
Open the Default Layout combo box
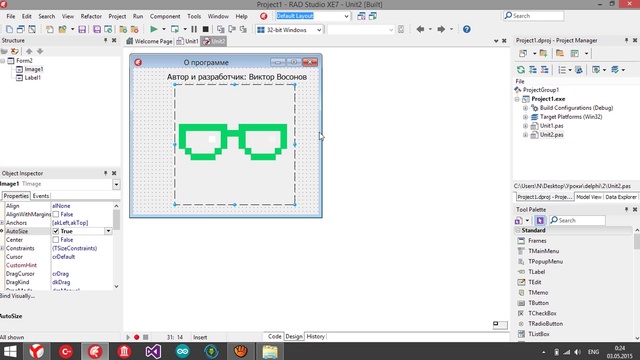coord(313,16)
